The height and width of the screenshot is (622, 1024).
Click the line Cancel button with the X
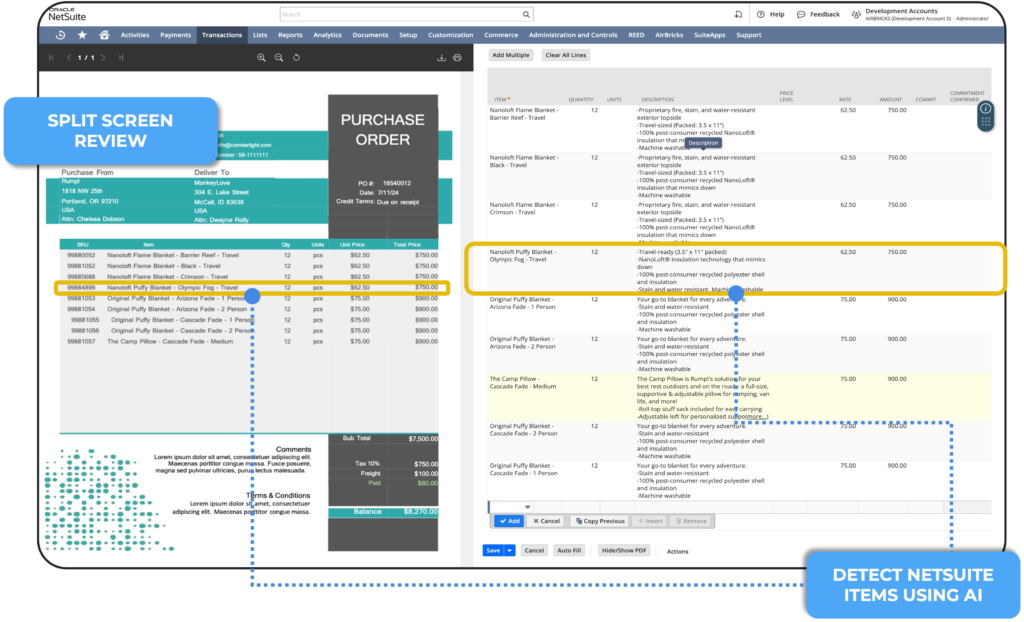pos(547,521)
